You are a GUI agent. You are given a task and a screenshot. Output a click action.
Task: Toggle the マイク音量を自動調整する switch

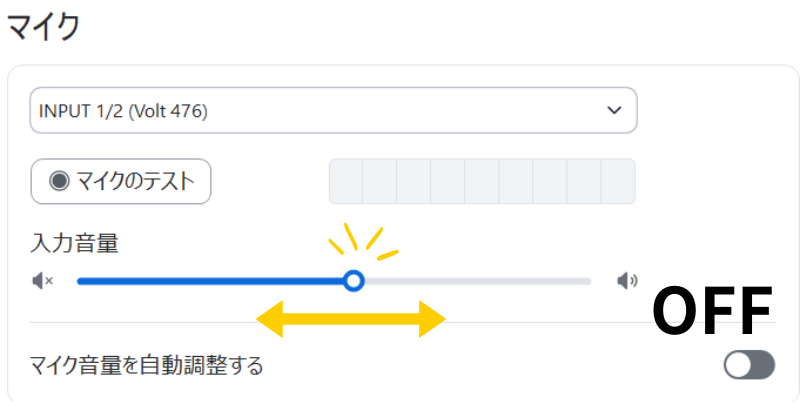pyautogui.click(x=749, y=365)
